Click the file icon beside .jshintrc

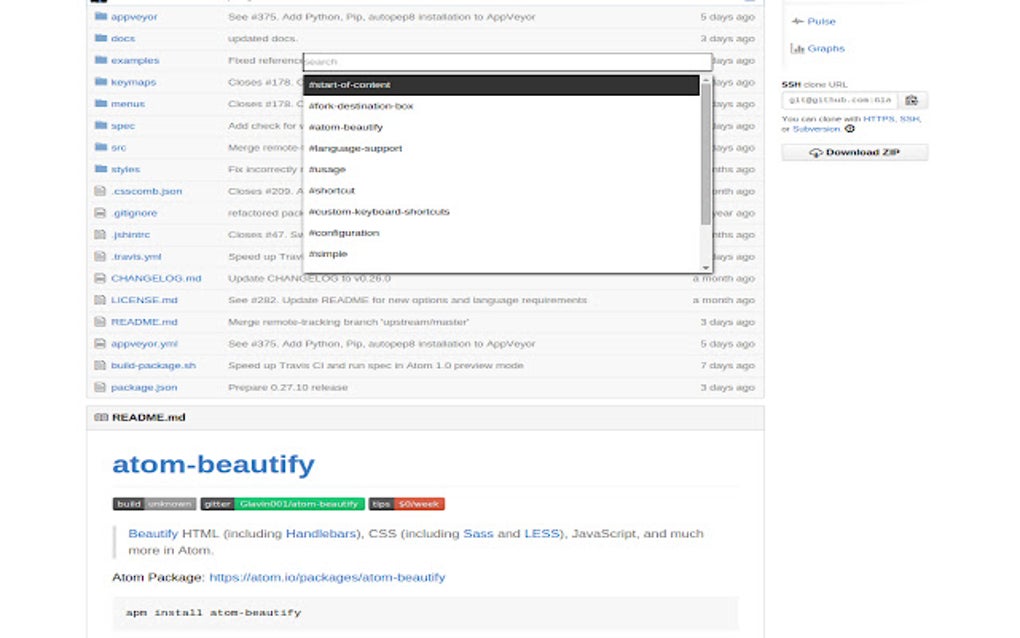100,234
